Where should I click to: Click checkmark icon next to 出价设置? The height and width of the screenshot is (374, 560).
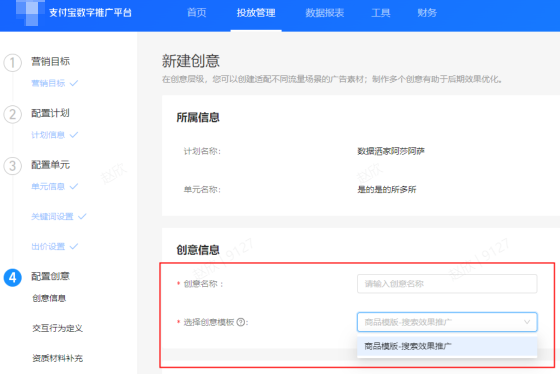(74, 246)
